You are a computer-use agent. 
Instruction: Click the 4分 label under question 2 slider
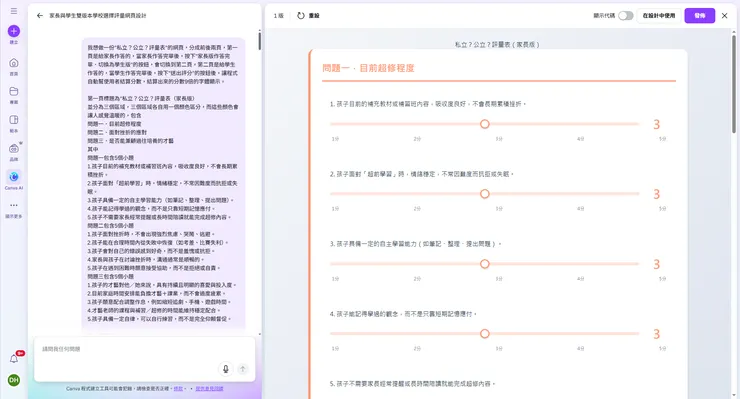[x=580, y=209]
